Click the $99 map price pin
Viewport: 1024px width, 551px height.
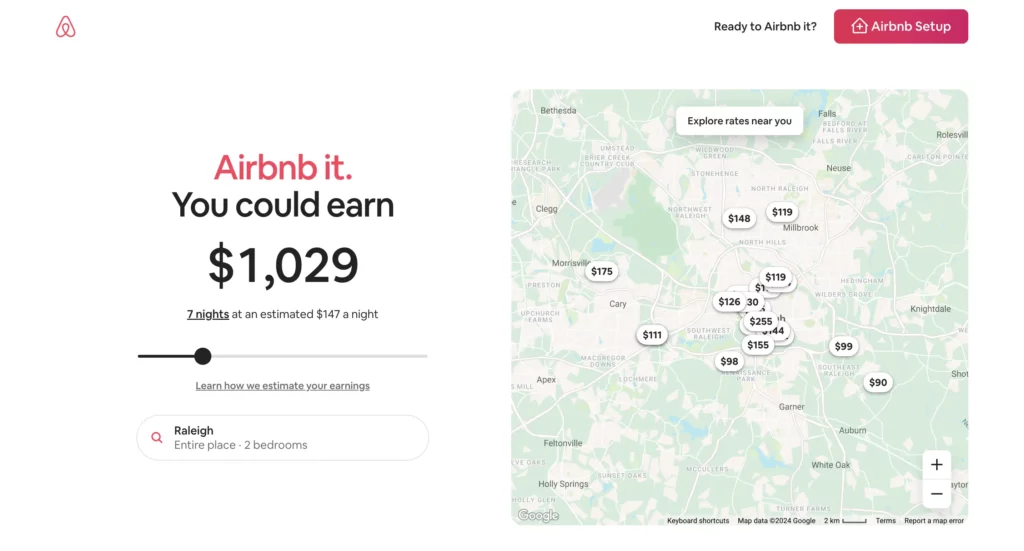point(843,347)
